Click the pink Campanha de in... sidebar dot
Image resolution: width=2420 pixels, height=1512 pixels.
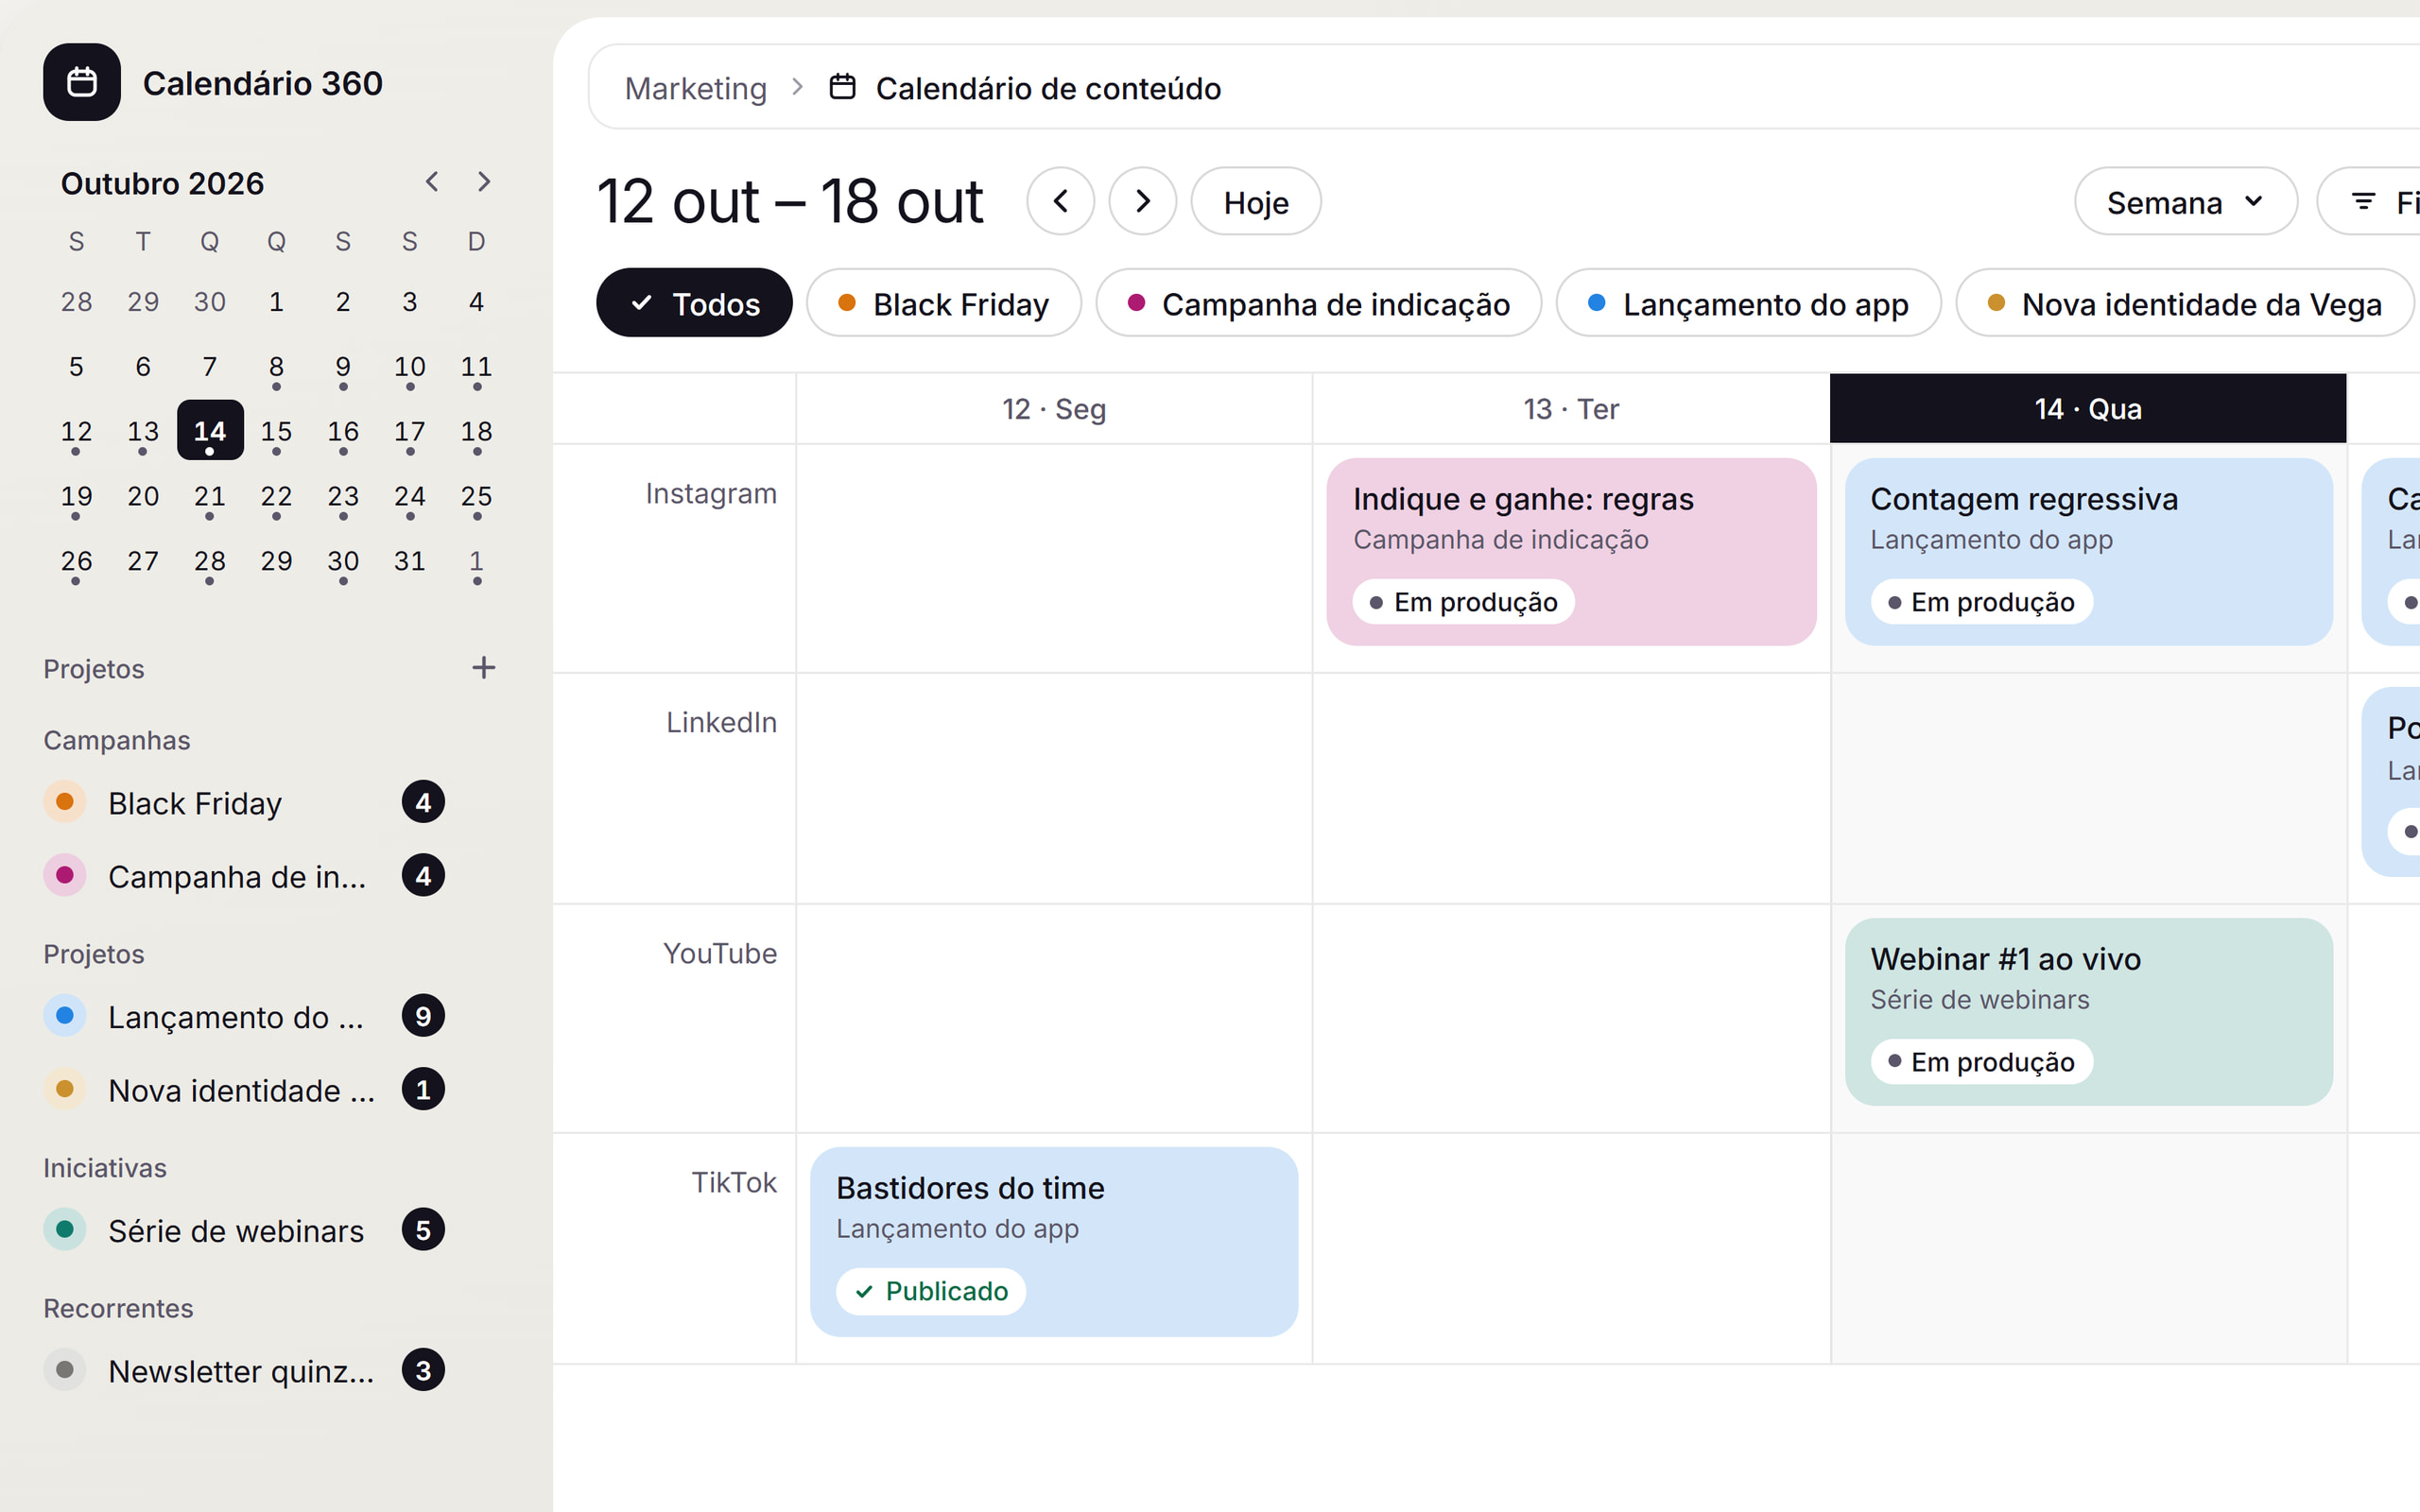point(65,876)
